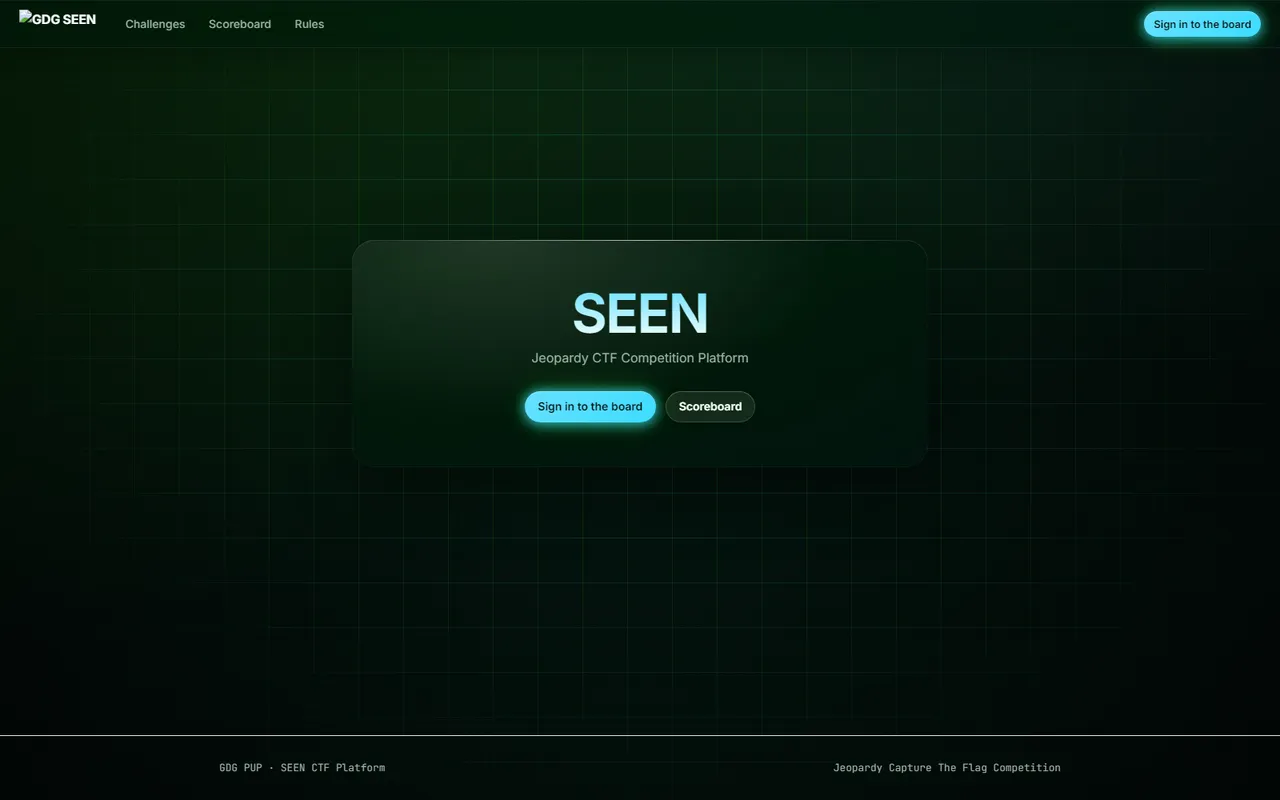
Task: Open the Rules page from navbar
Action: 309,24
